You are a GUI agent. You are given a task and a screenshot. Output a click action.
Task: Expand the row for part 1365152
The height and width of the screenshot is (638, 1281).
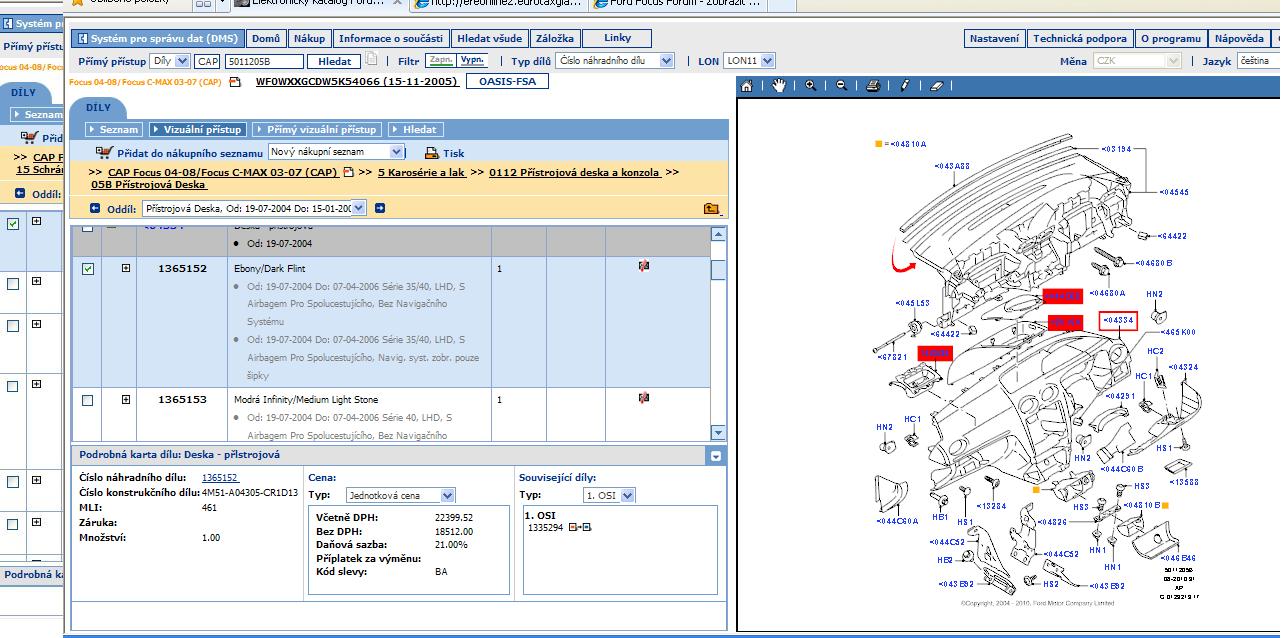click(126, 269)
